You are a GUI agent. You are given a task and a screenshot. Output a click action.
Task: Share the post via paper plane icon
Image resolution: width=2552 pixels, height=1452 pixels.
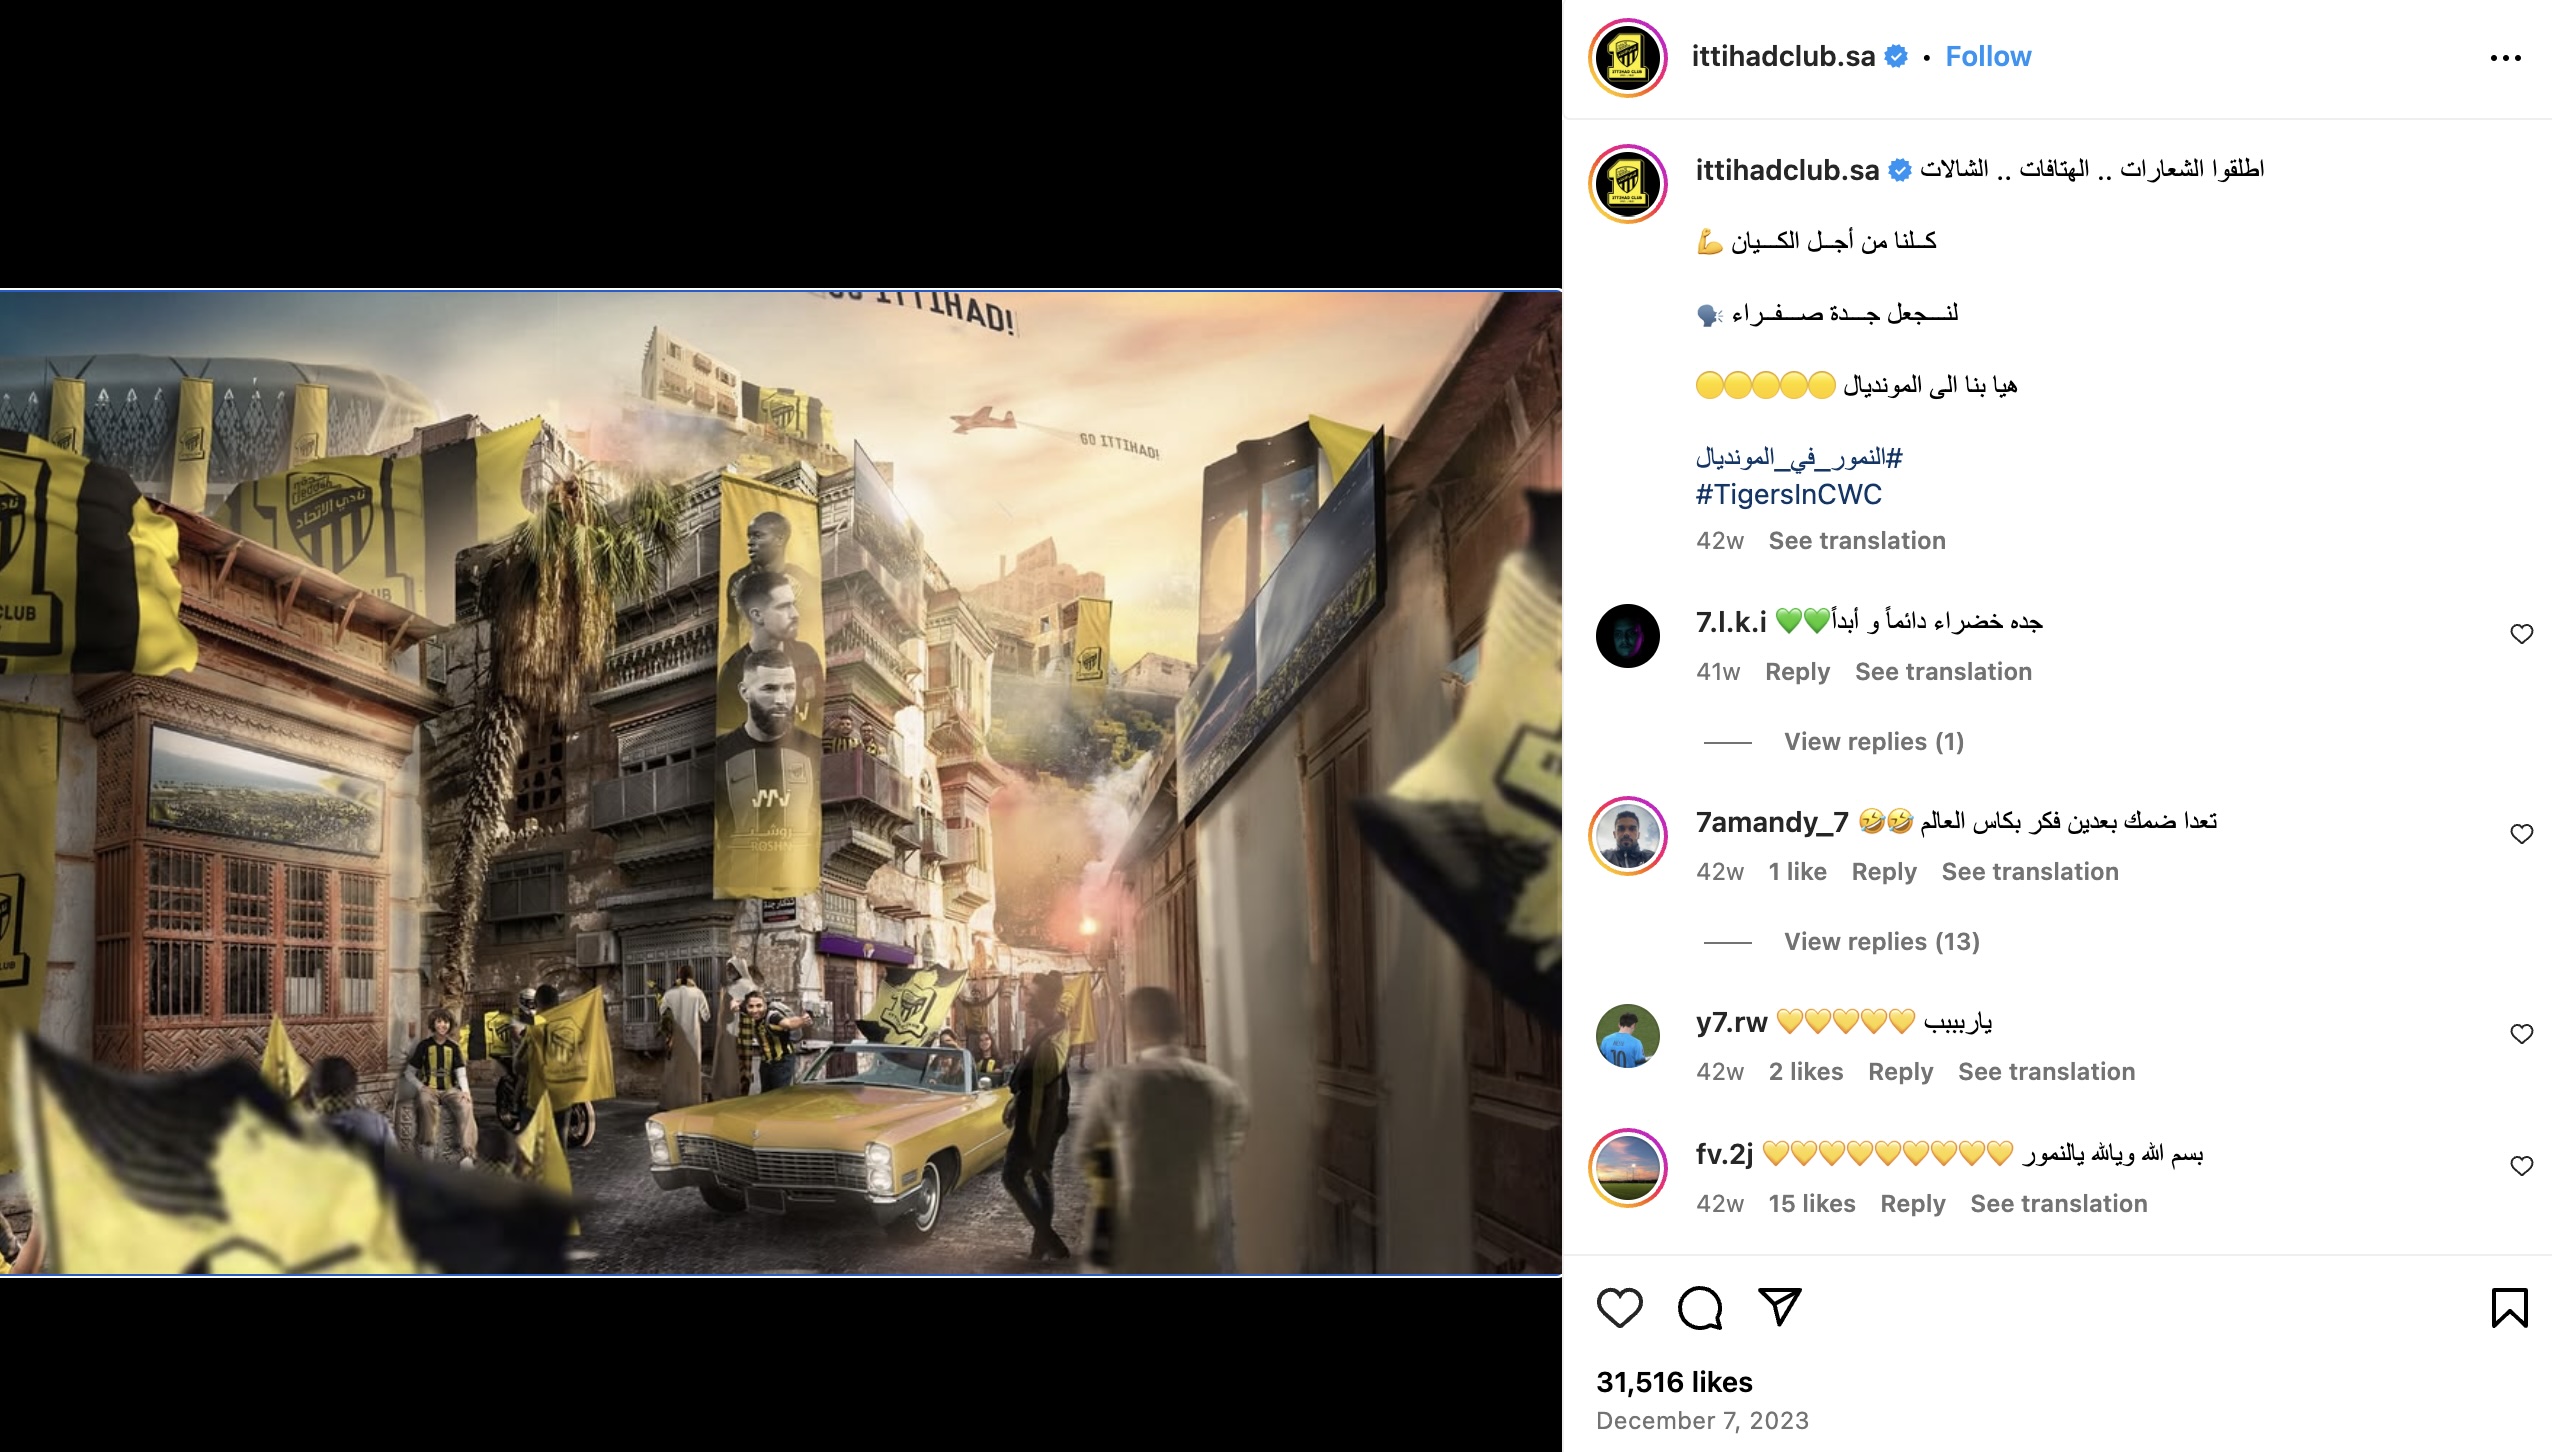coord(1780,1307)
